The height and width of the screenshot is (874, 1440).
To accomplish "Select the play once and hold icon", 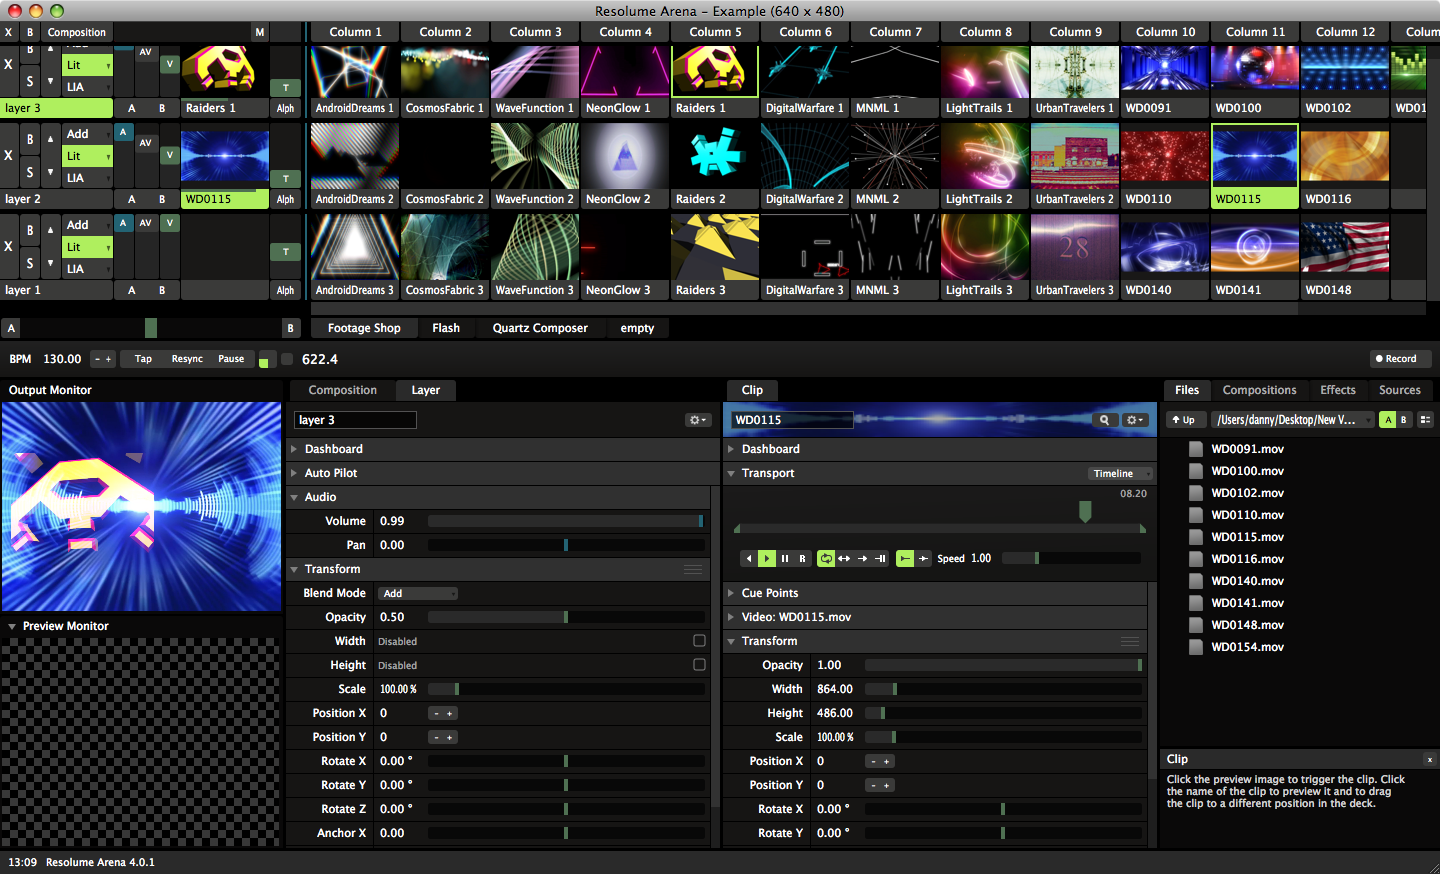I will (880, 559).
